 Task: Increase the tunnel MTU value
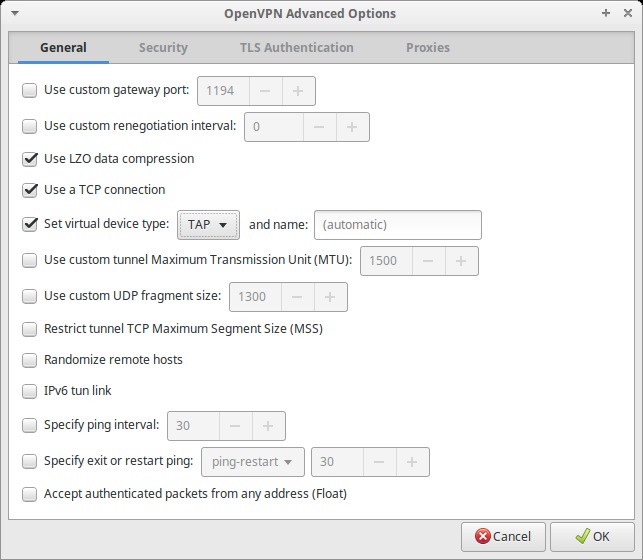pyautogui.click(x=461, y=261)
